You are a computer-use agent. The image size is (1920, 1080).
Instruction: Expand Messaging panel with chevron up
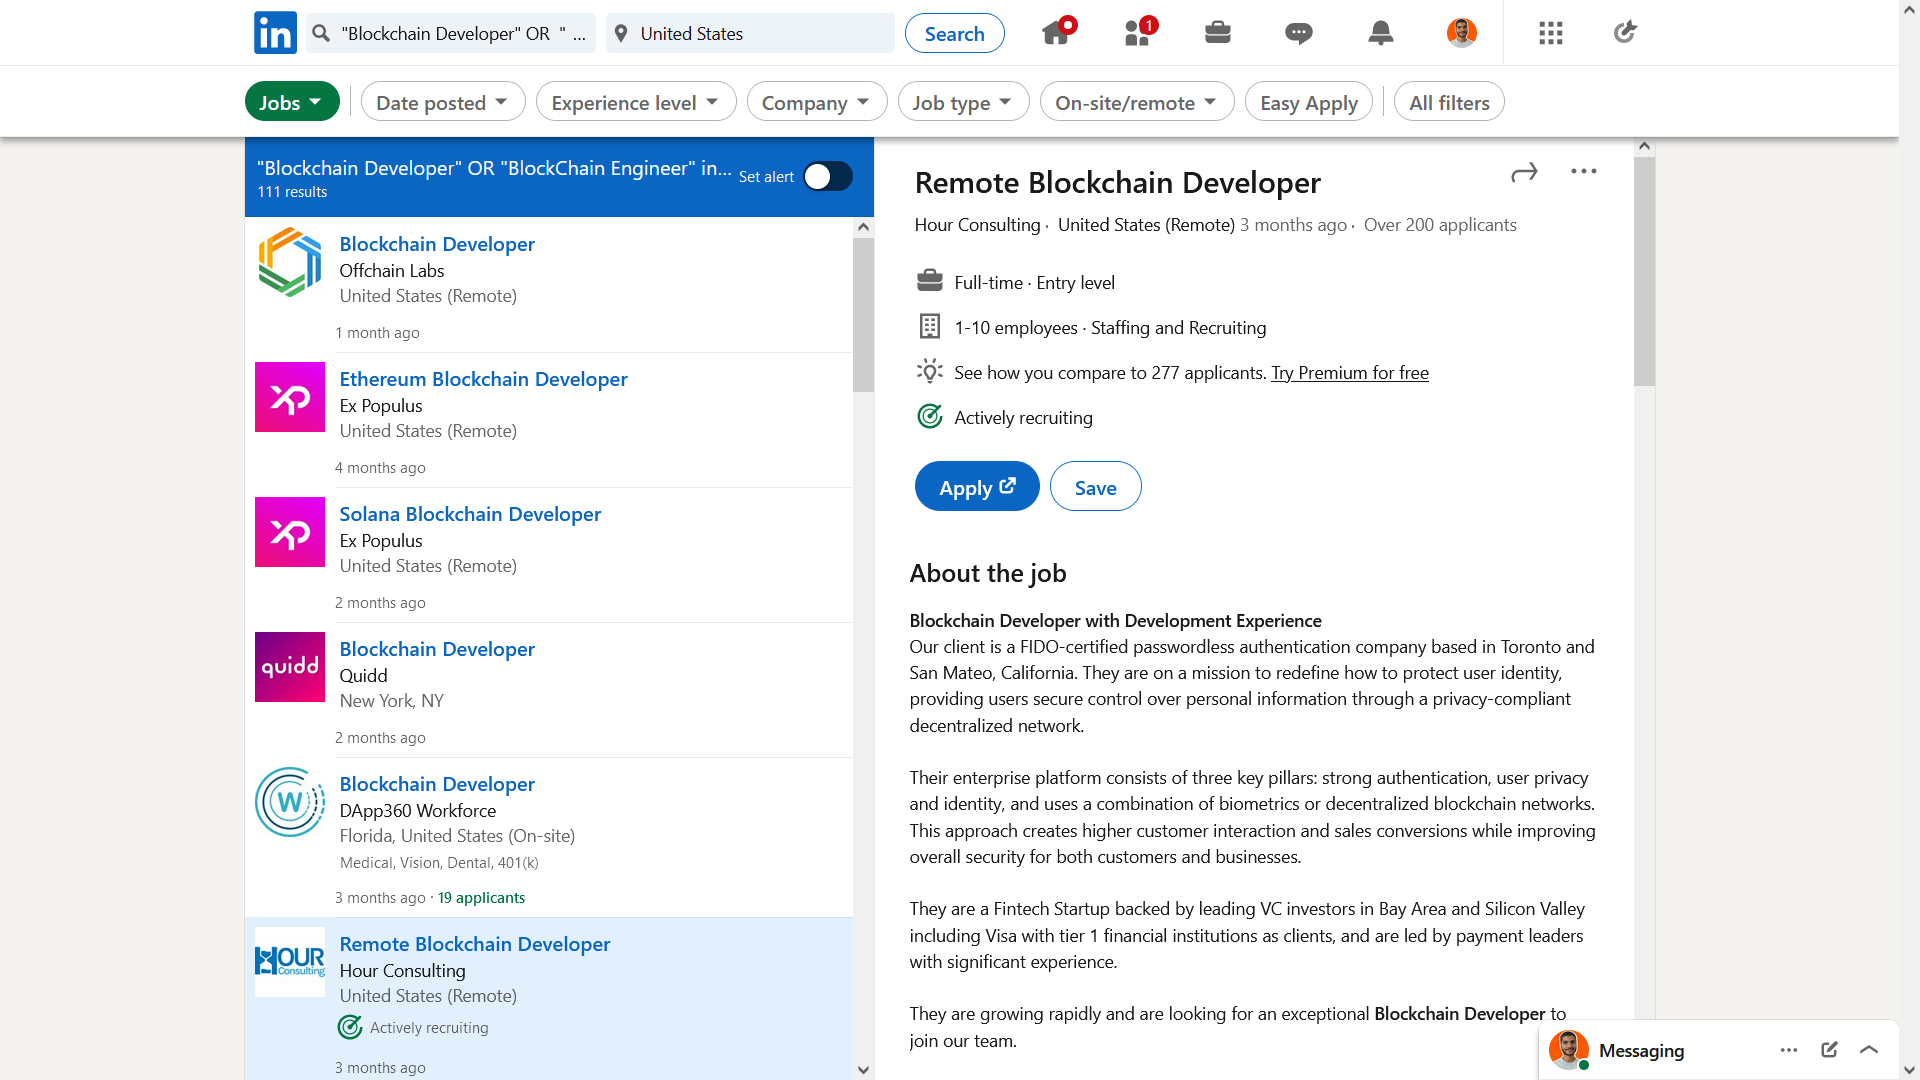1869,1050
